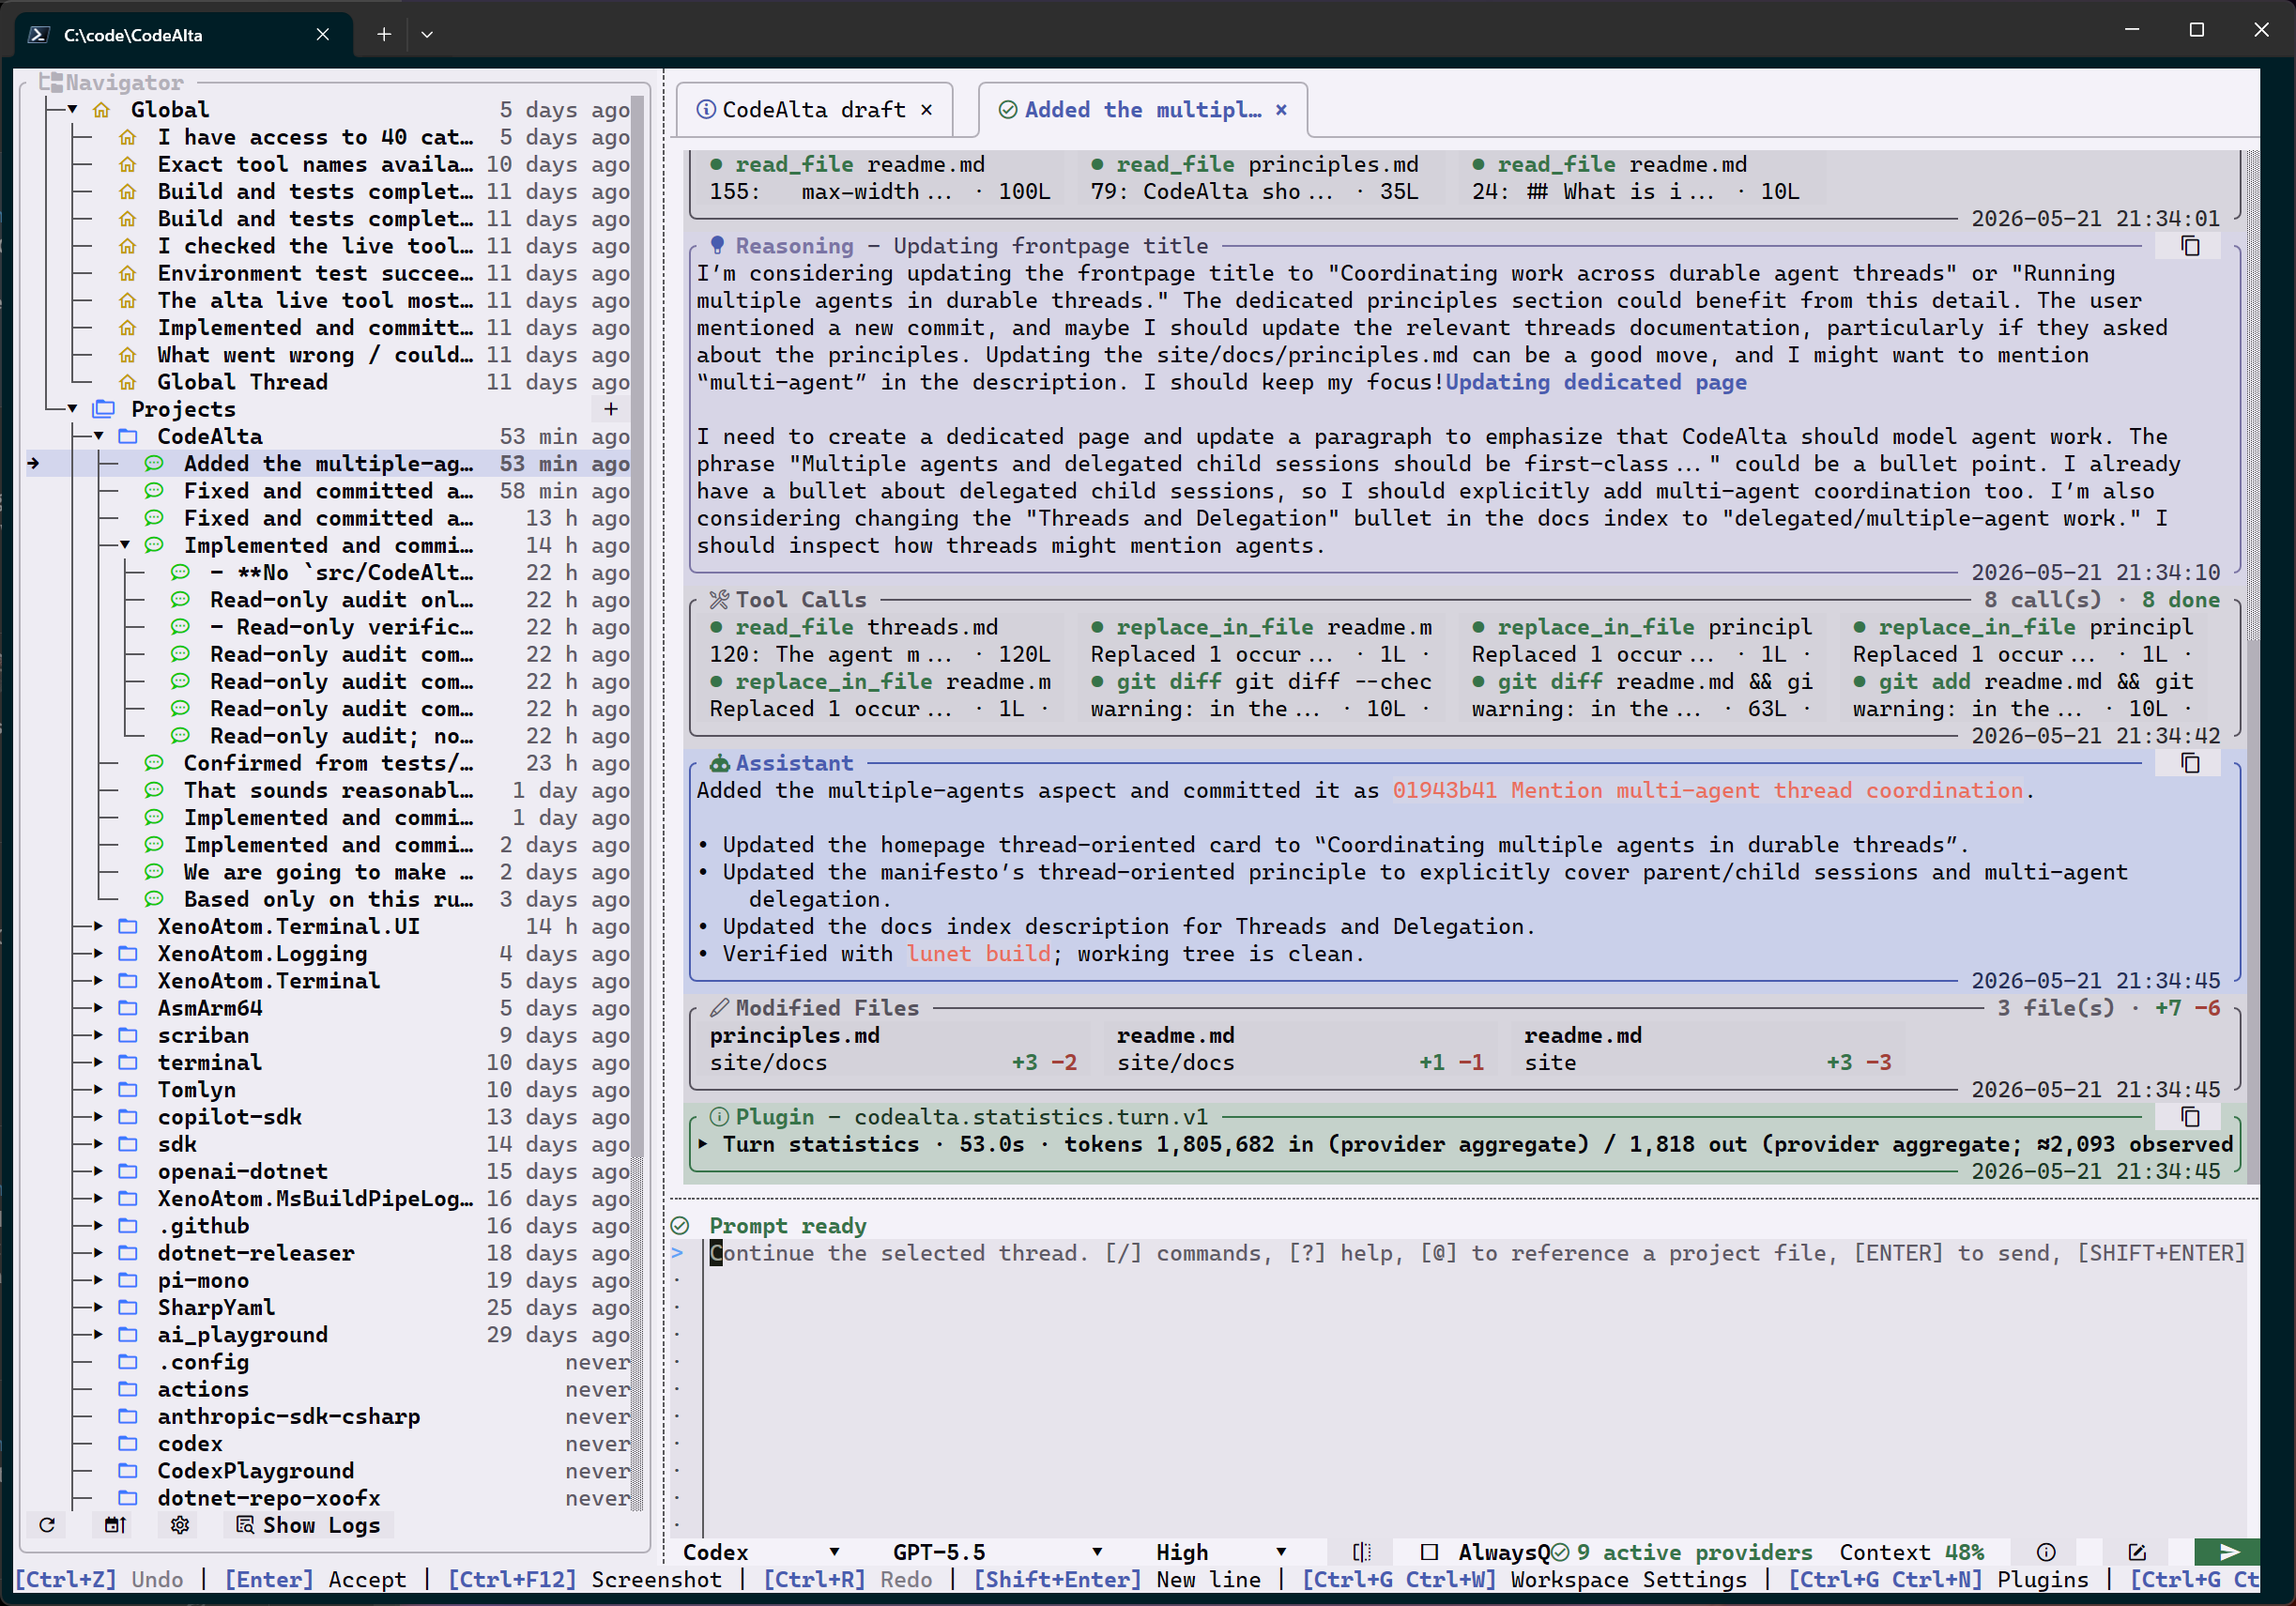Viewport: 2296px width, 1606px height.
Task: Open the terminal profiles dropdown chevron
Action: pyautogui.click(x=427, y=34)
